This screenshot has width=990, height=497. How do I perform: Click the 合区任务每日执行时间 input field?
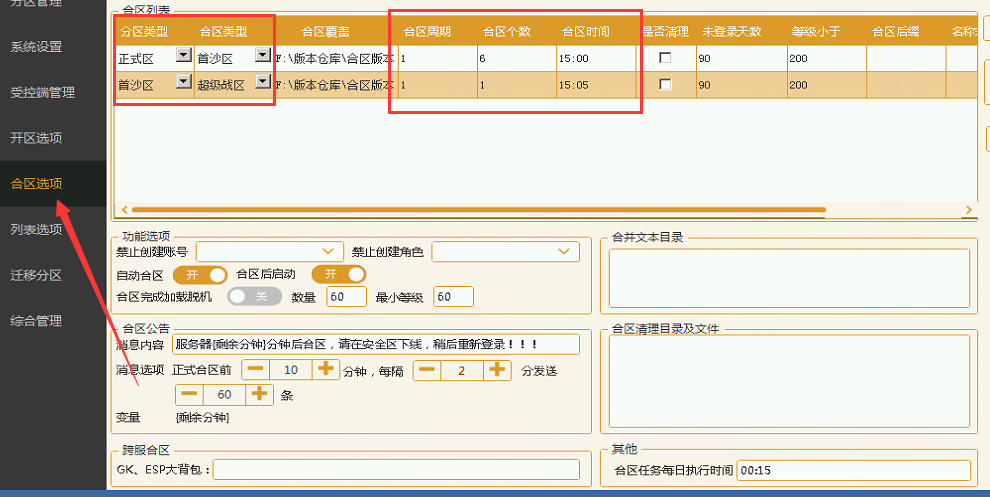coord(853,470)
